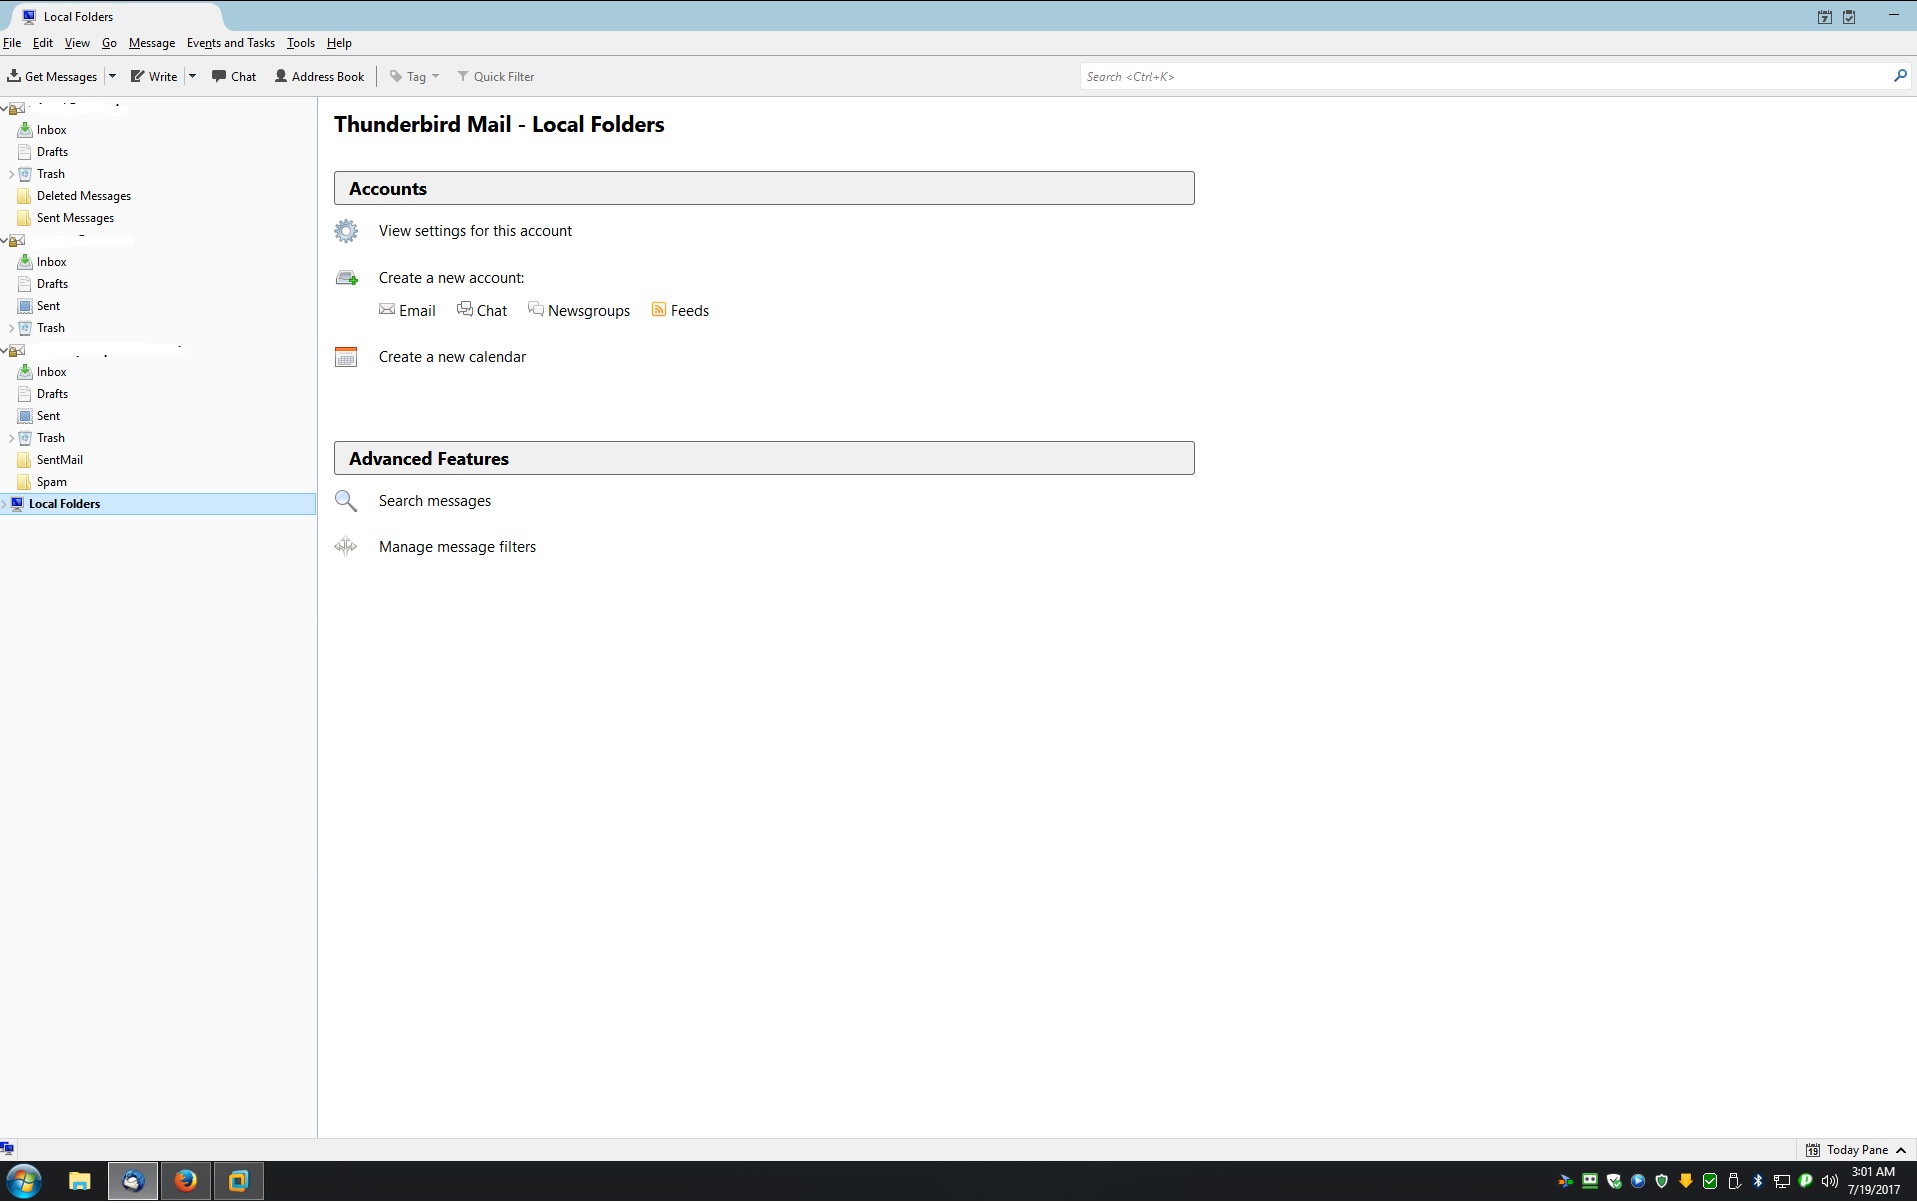This screenshot has width=1917, height=1203.
Task: Open the Tasks tab icon in title bar
Action: click(1850, 17)
